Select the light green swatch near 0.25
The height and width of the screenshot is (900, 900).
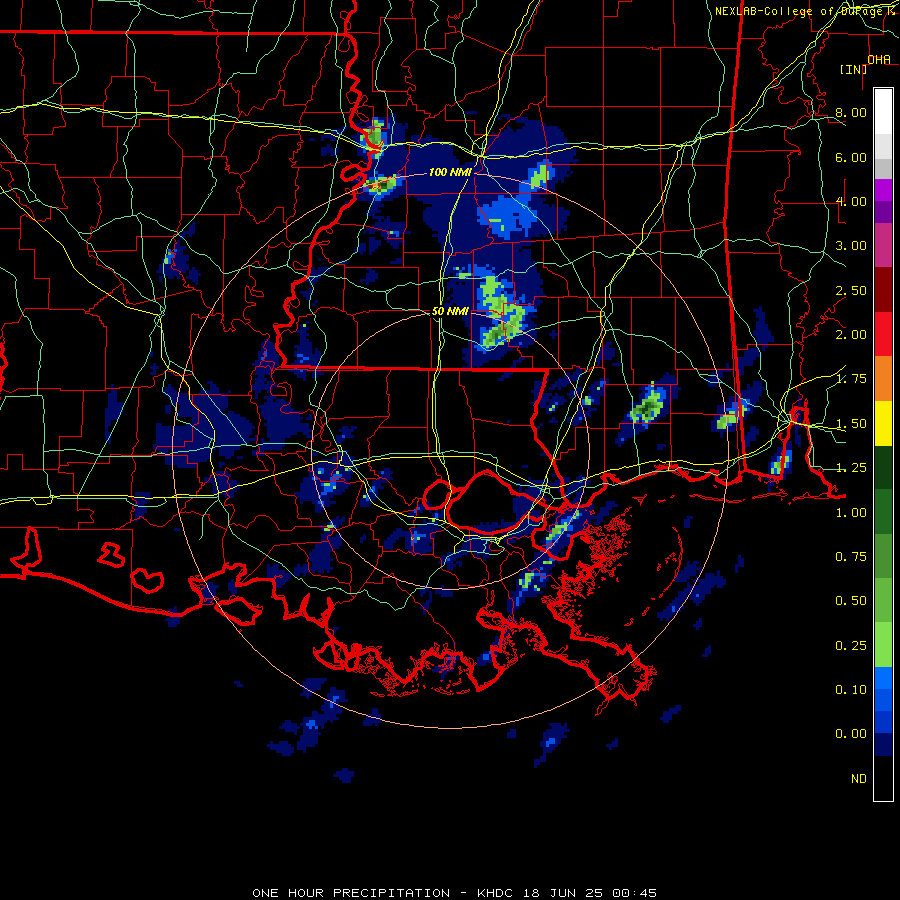883,645
